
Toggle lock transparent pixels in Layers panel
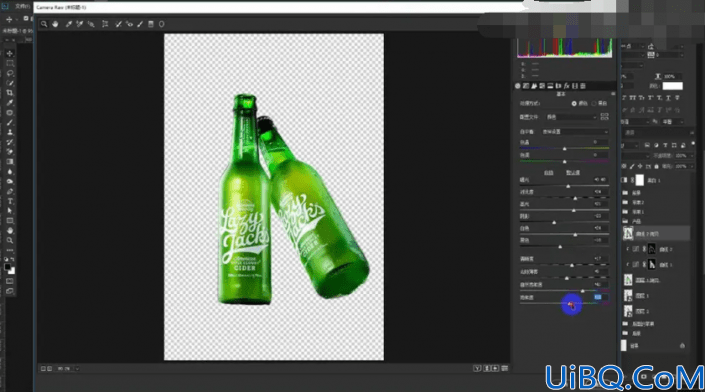pos(624,166)
